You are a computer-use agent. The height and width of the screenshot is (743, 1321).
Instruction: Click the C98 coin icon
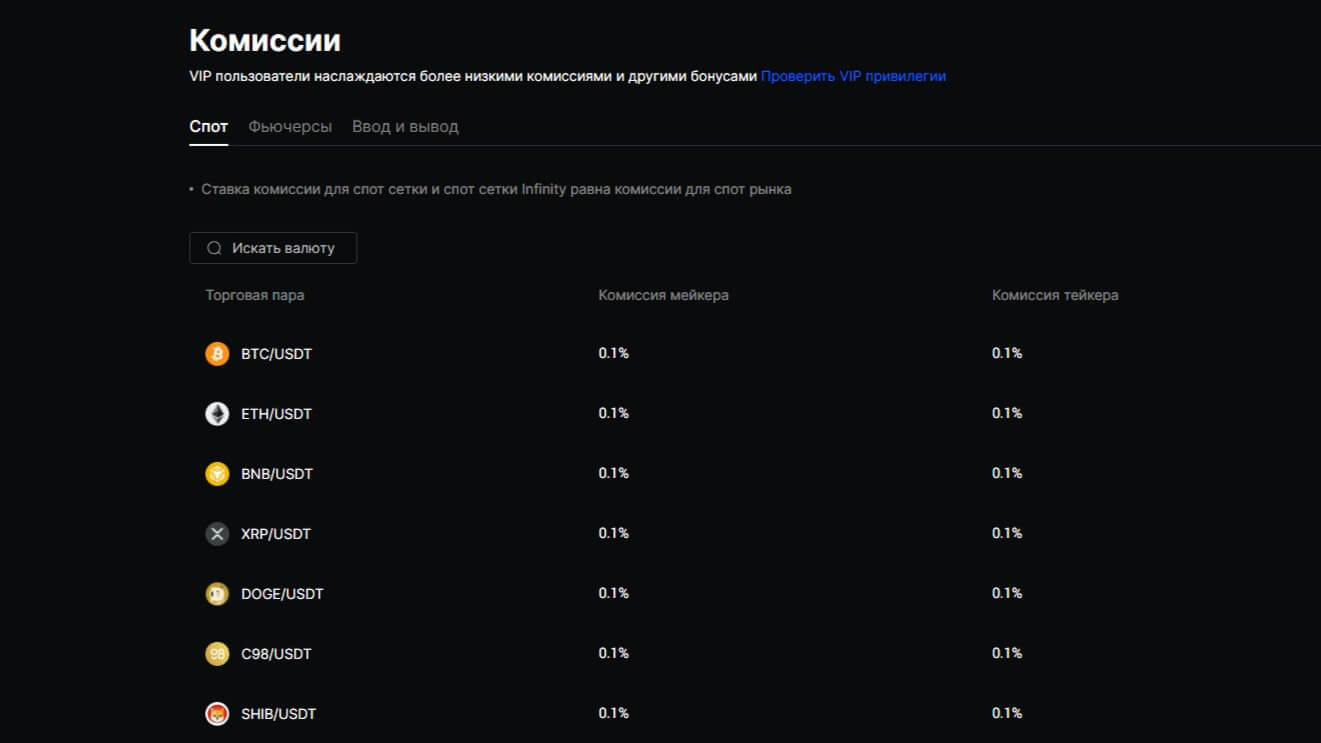[217, 654]
